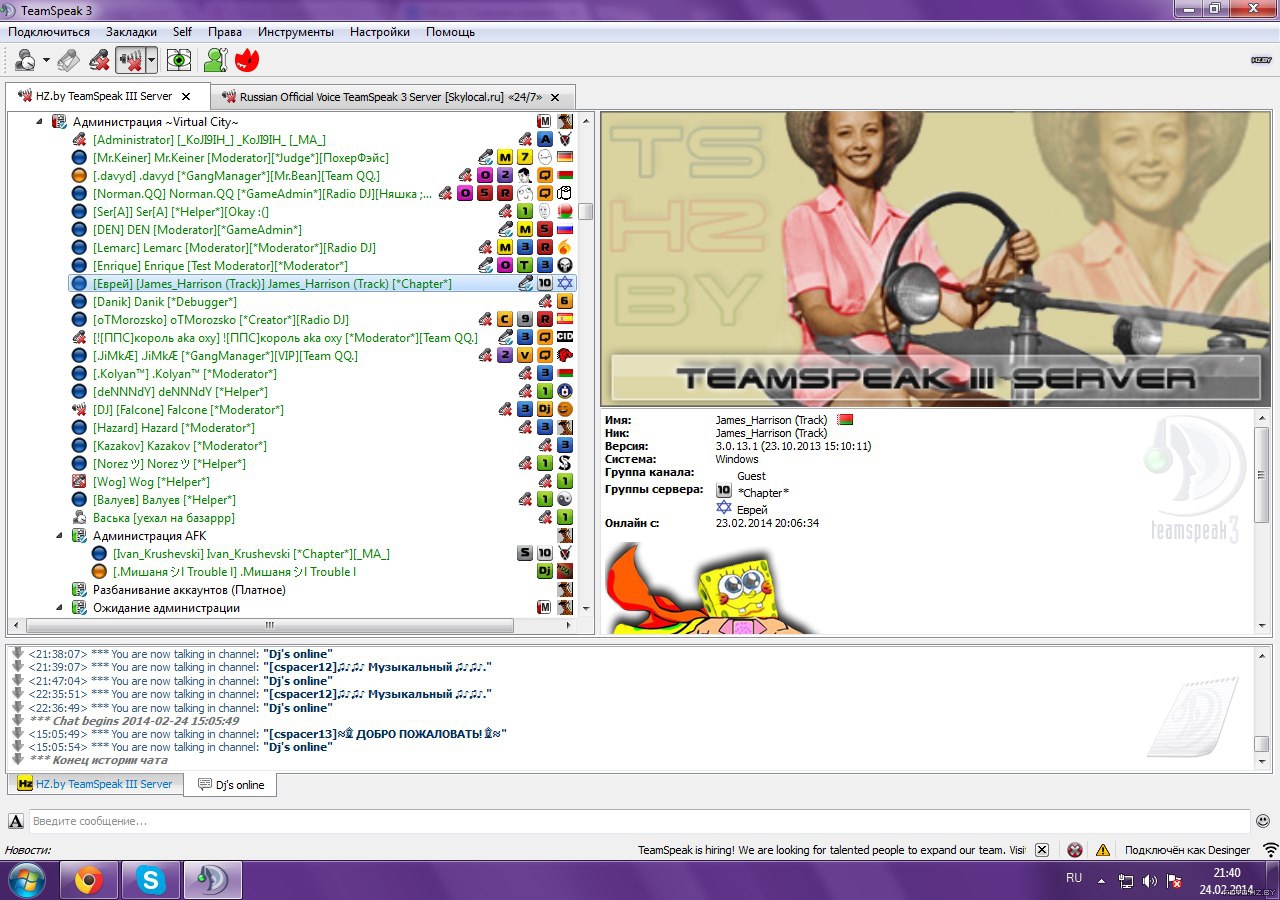Image resolution: width=1280 pixels, height=900 pixels.
Task: Open the Закладки menu
Action: (131, 32)
